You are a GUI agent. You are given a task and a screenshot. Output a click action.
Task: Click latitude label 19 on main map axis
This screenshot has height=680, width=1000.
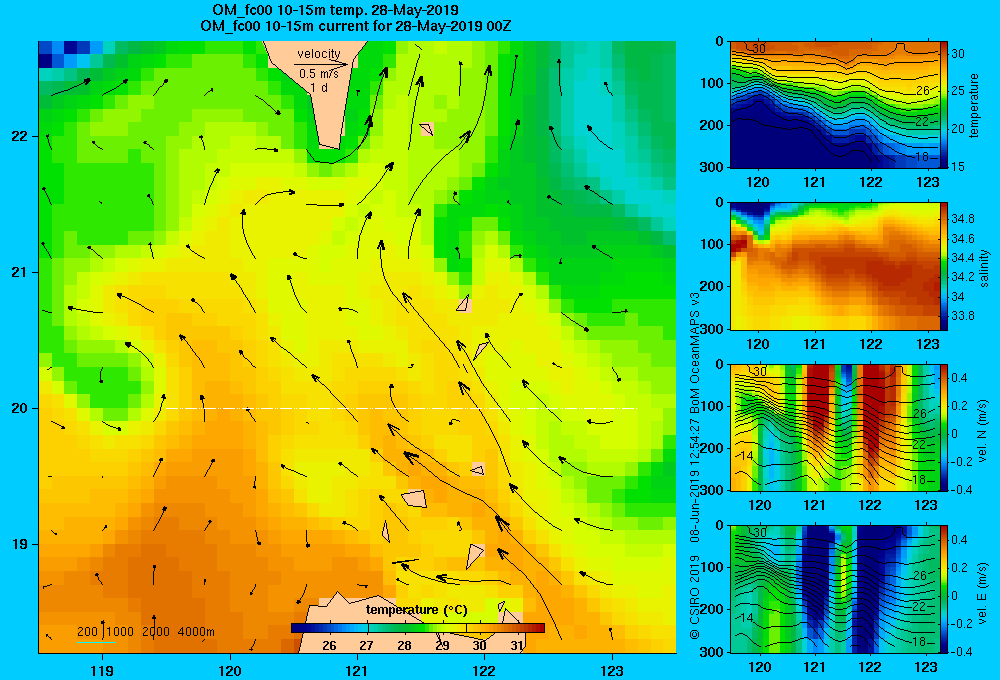click(x=19, y=544)
